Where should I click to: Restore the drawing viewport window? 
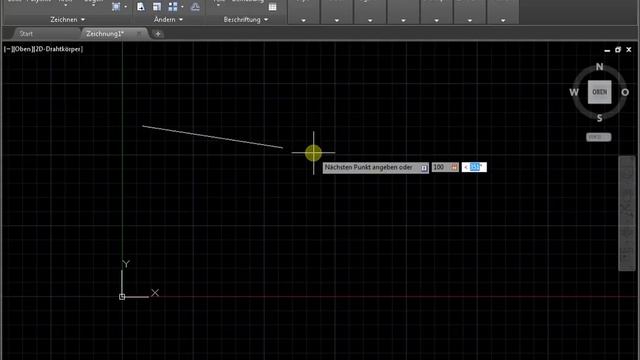pyautogui.click(x=618, y=50)
